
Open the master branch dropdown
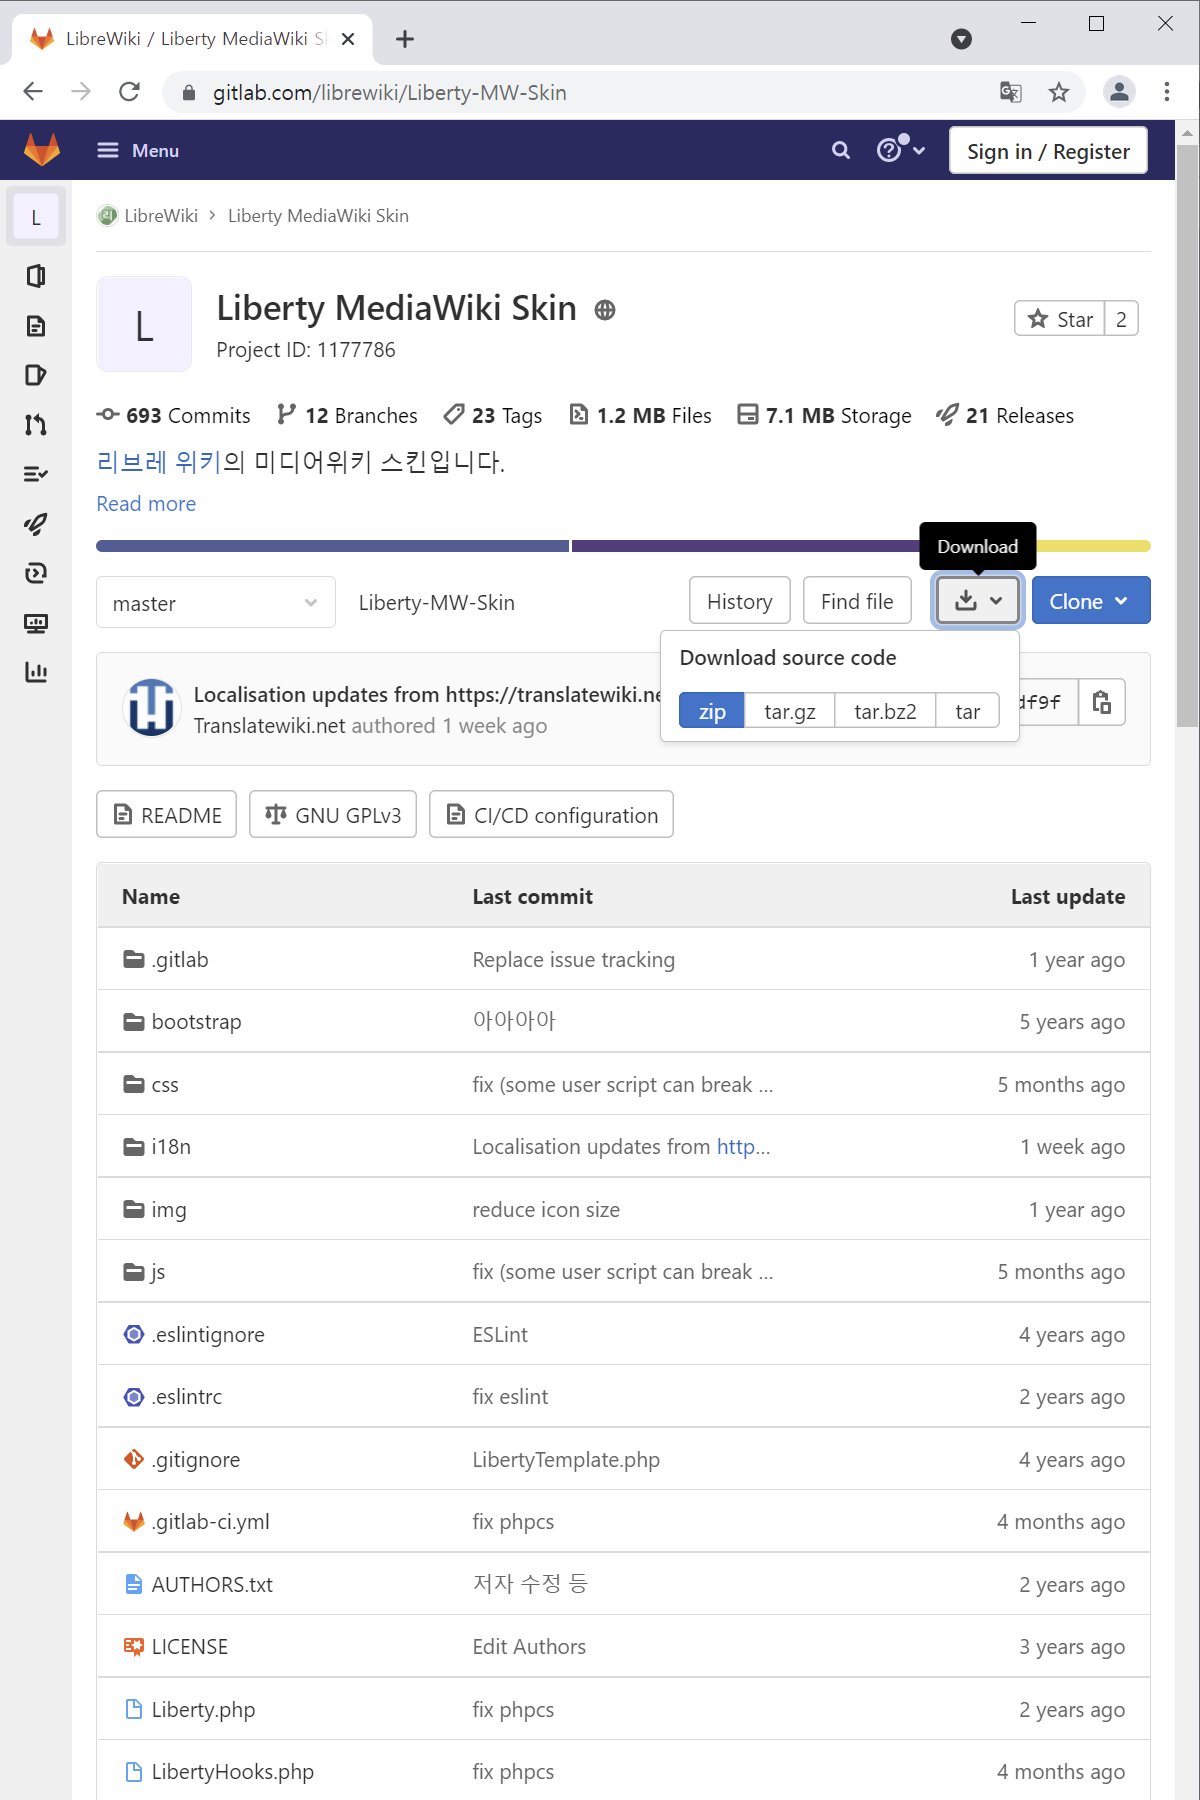pyautogui.click(x=216, y=602)
